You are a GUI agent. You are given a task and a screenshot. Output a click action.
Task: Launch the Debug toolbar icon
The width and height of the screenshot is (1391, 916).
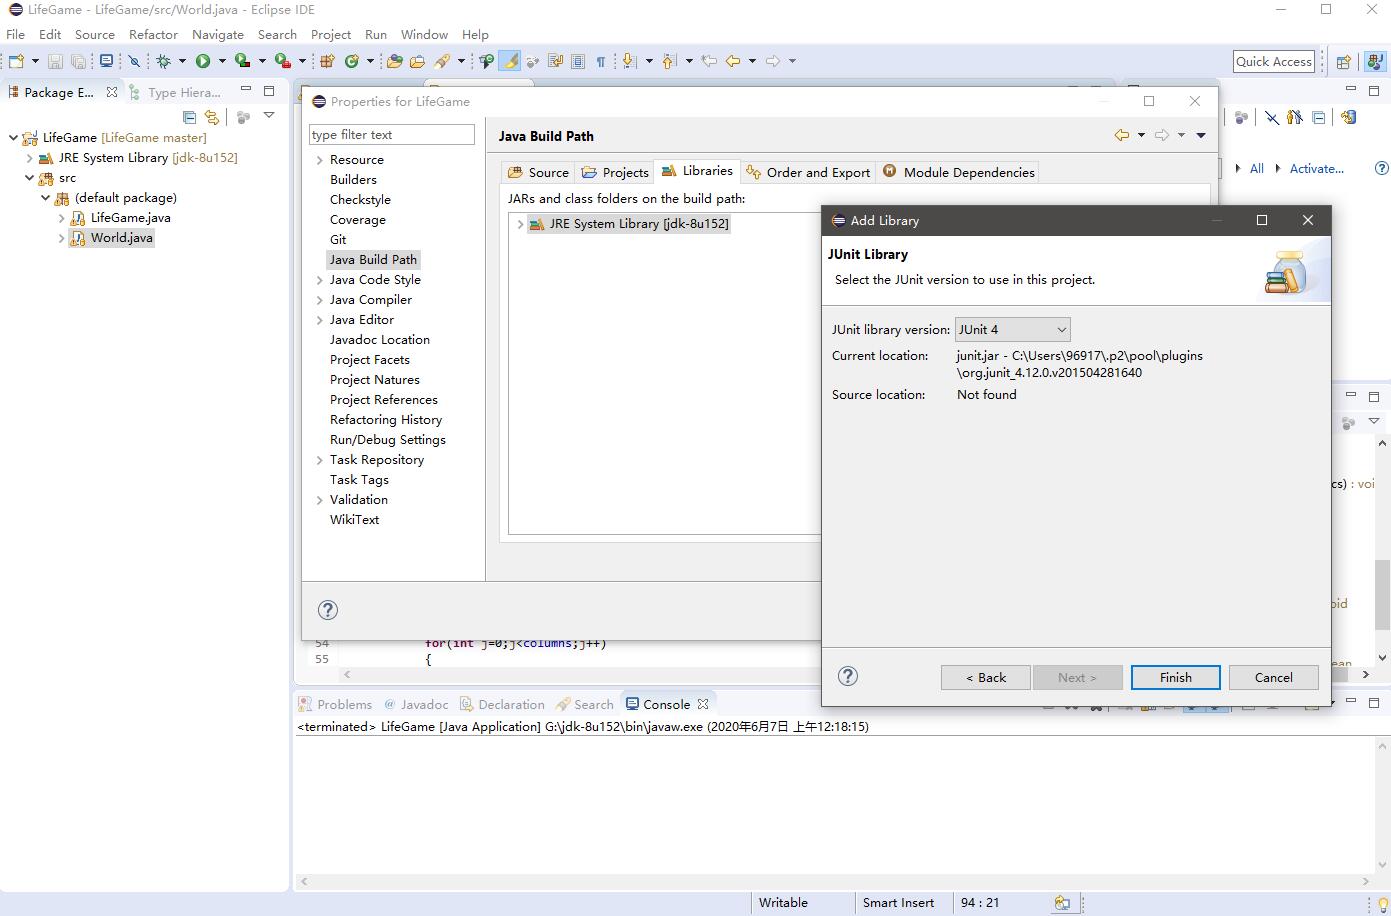163,61
